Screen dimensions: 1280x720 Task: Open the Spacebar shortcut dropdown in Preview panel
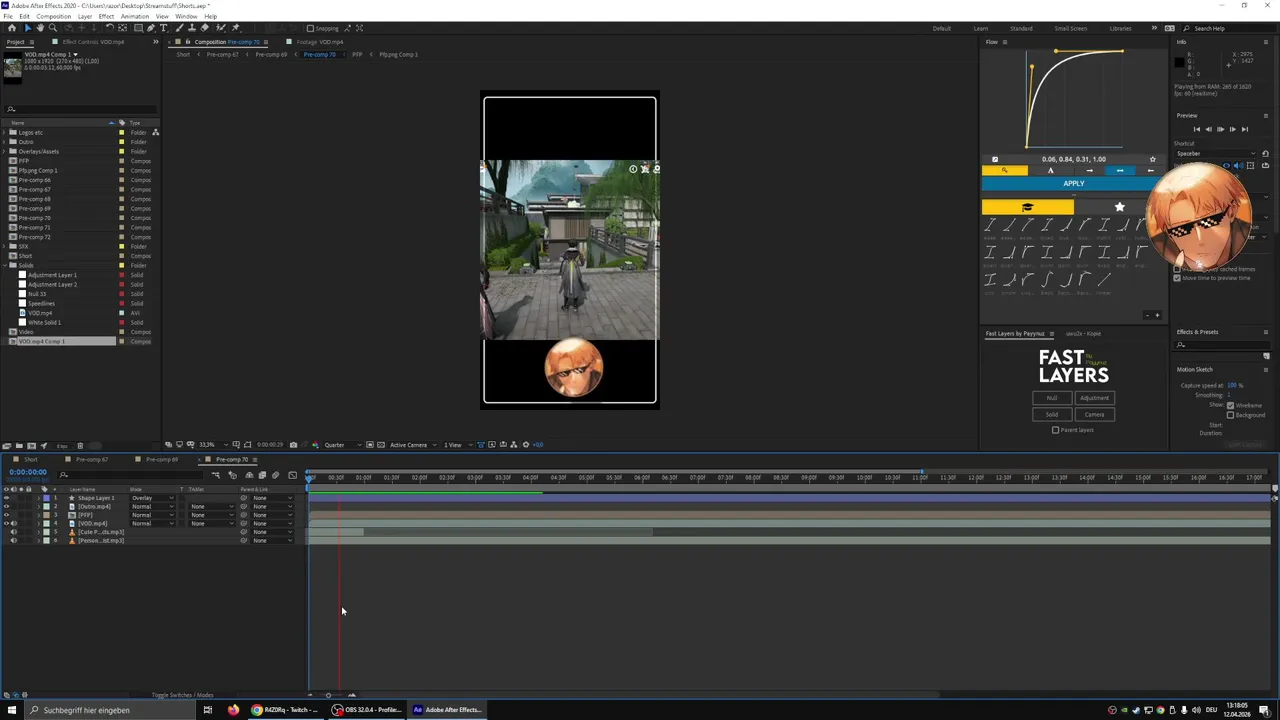coord(1216,153)
